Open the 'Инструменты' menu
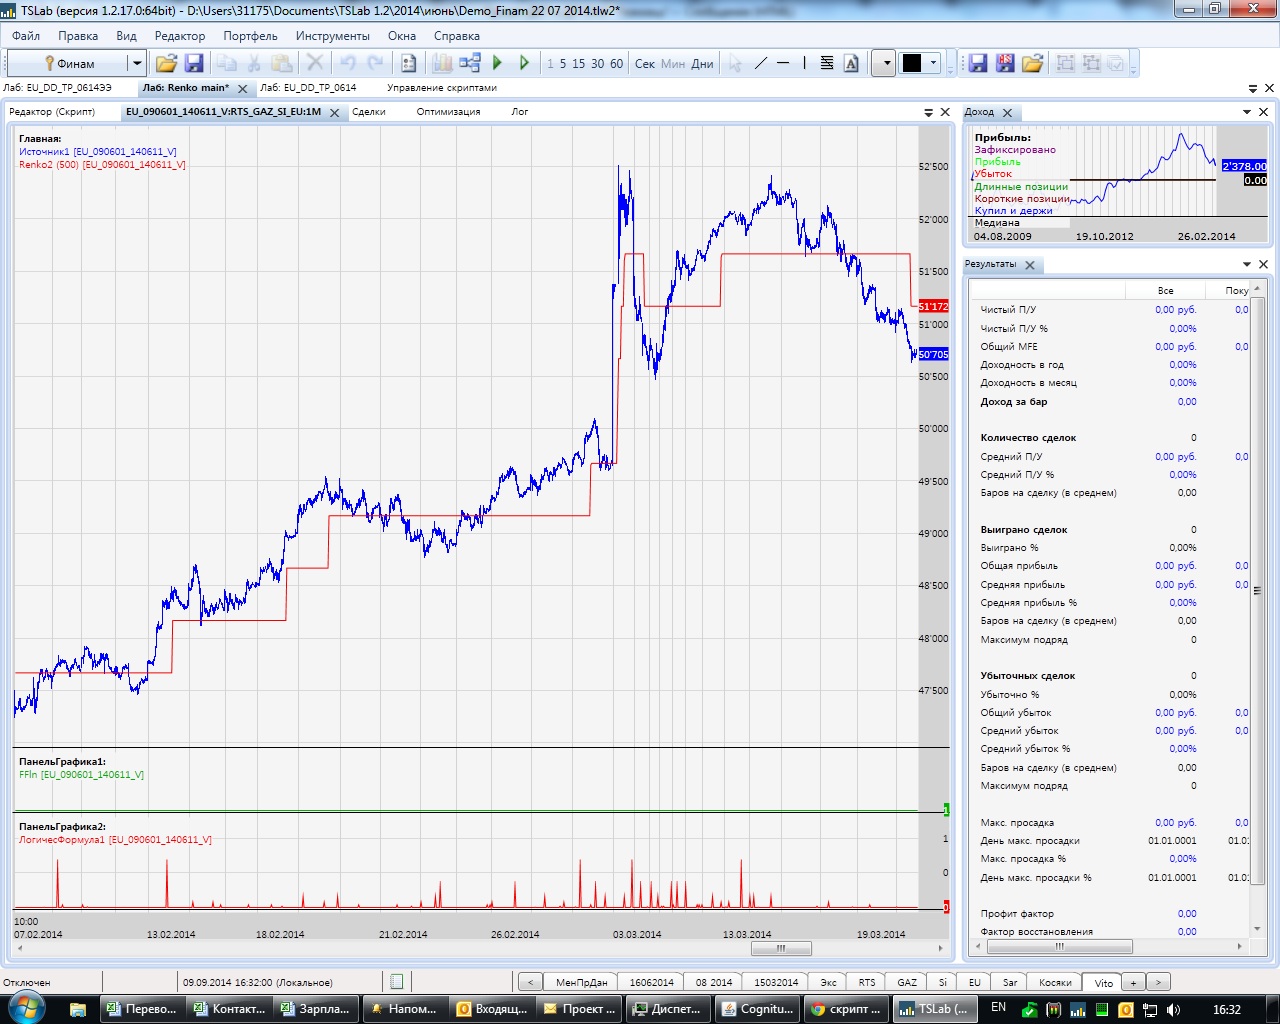The width and height of the screenshot is (1280, 1024). tap(332, 35)
